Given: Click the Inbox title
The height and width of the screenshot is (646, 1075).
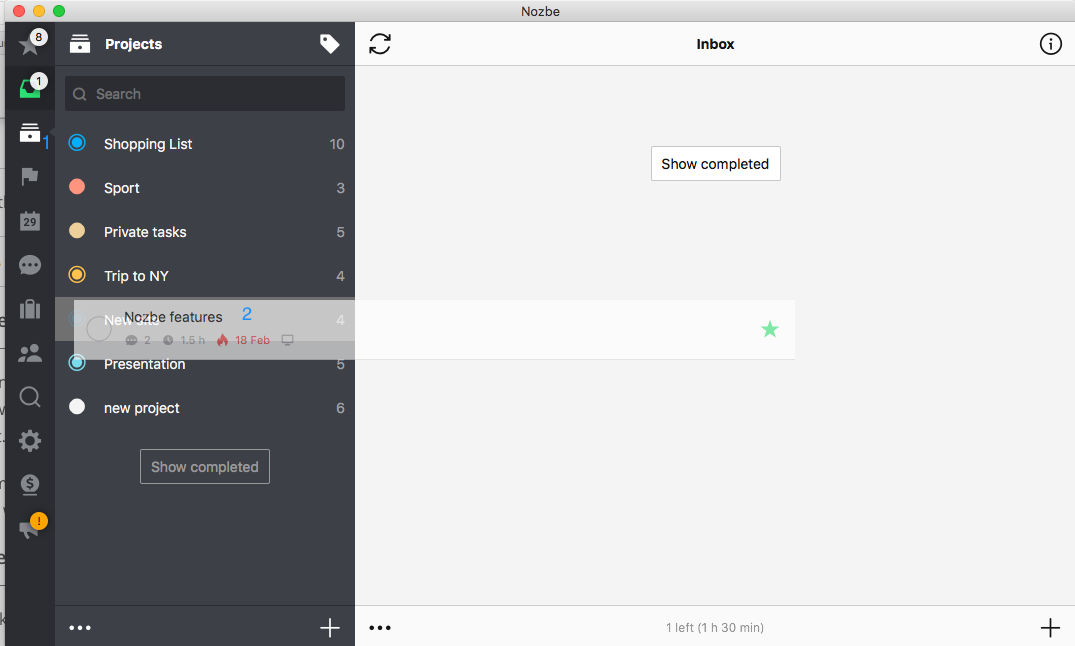Looking at the screenshot, I should tap(715, 44).
